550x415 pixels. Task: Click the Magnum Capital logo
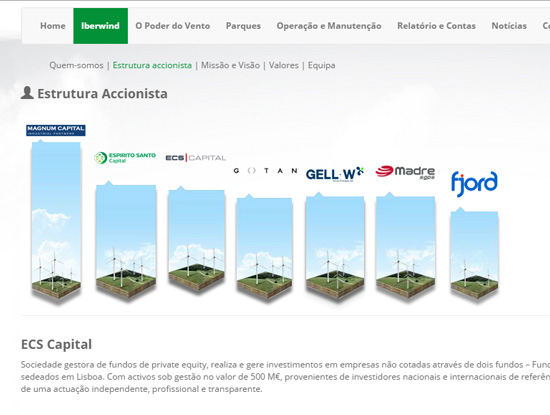point(56,130)
